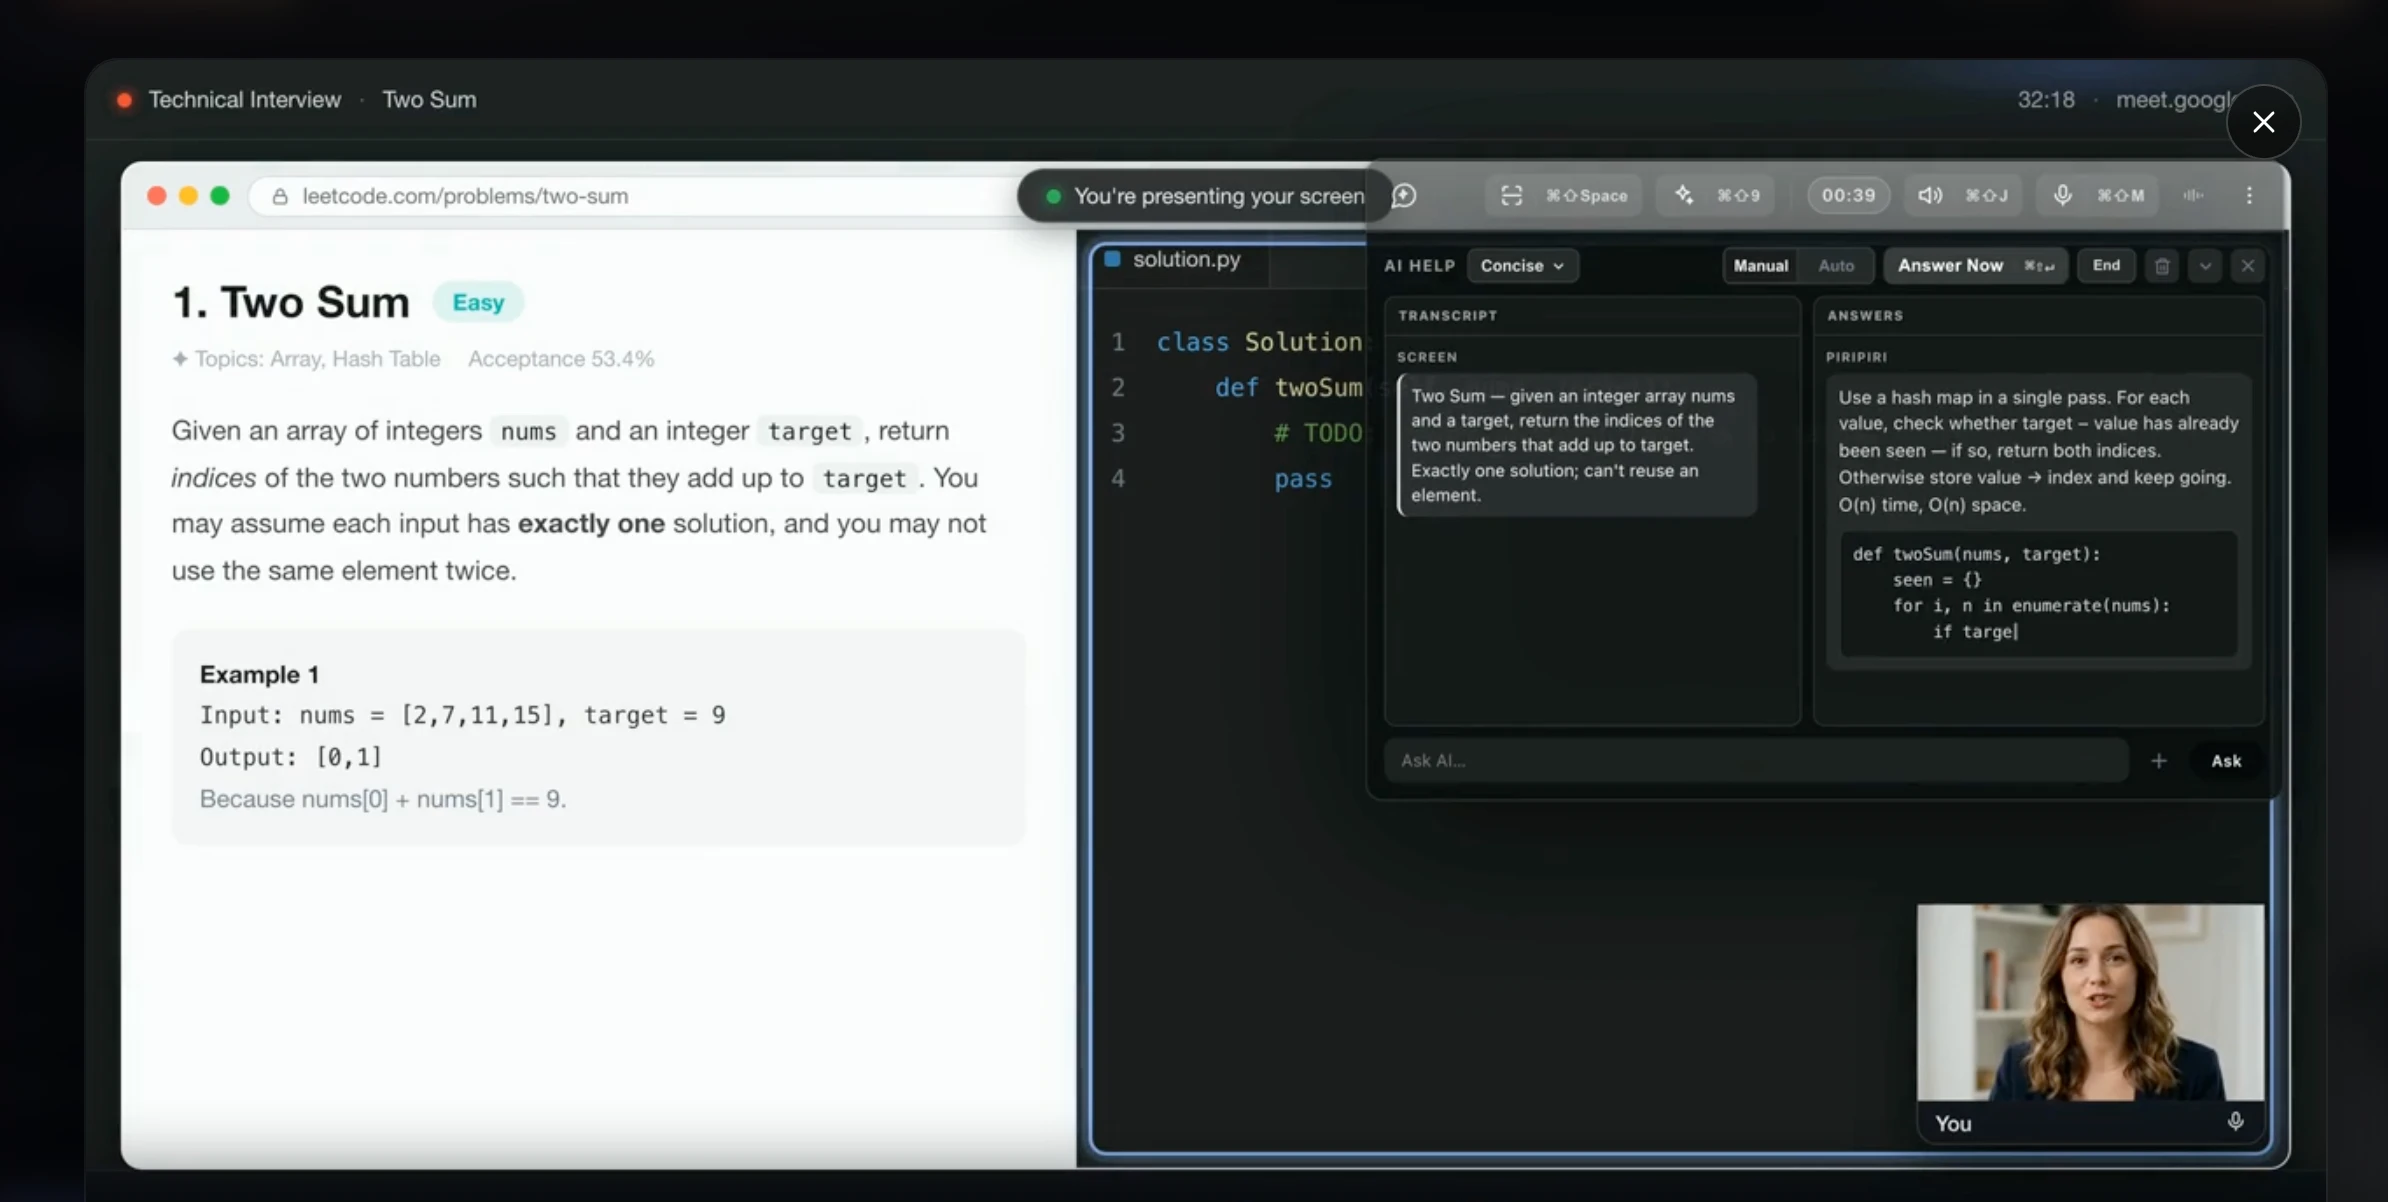
Task: Click the Input: nums = [2,7,11,15] line
Action: [463, 716]
